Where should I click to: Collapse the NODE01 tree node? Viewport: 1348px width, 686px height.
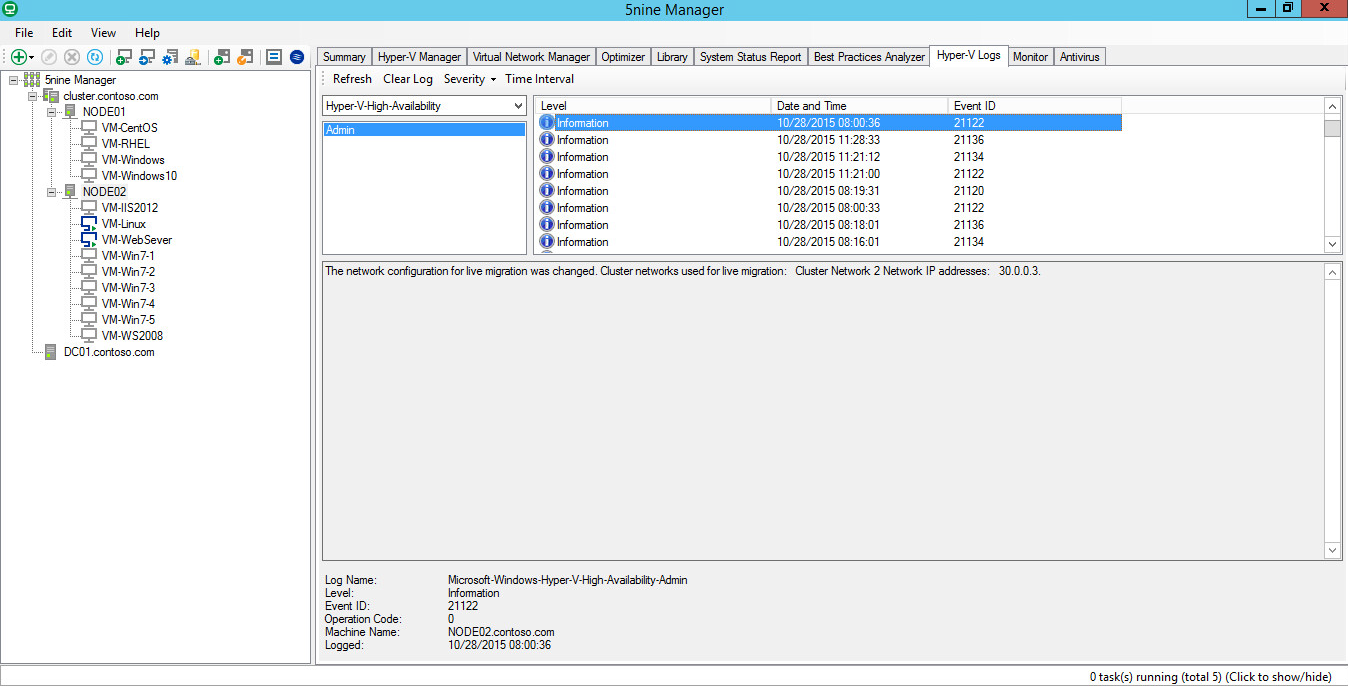point(51,112)
